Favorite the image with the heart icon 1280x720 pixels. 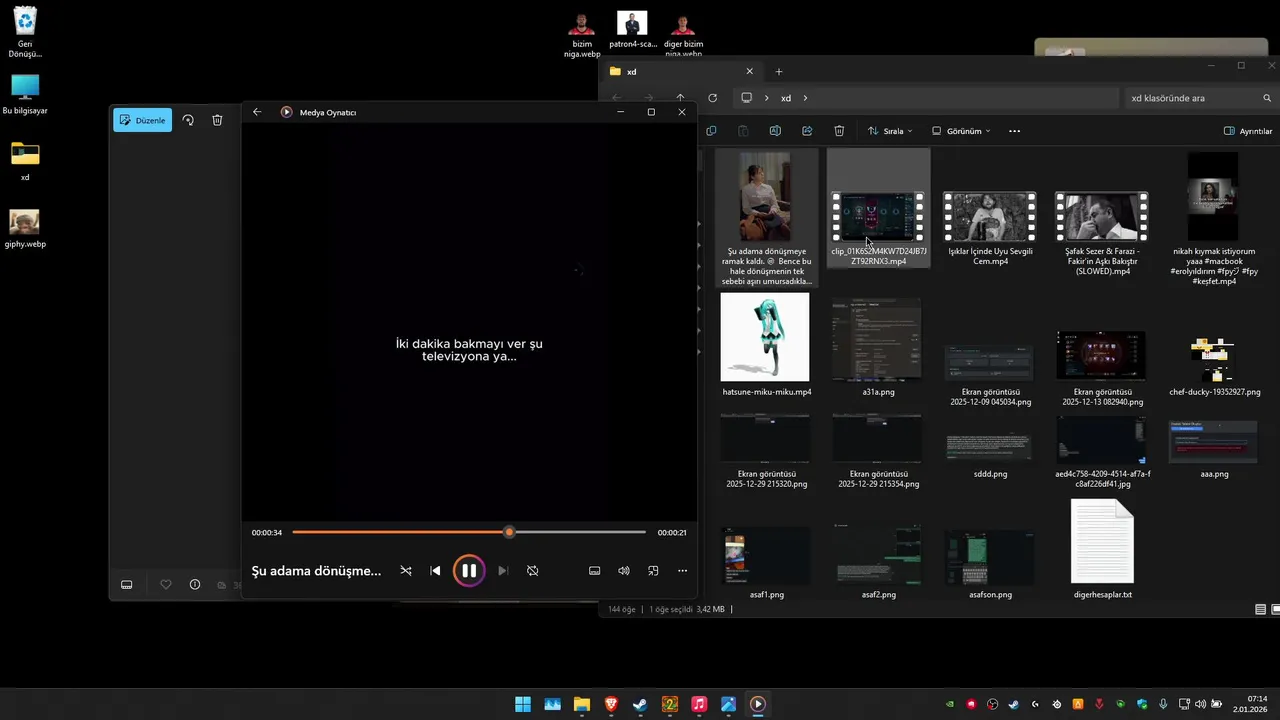click(x=166, y=585)
